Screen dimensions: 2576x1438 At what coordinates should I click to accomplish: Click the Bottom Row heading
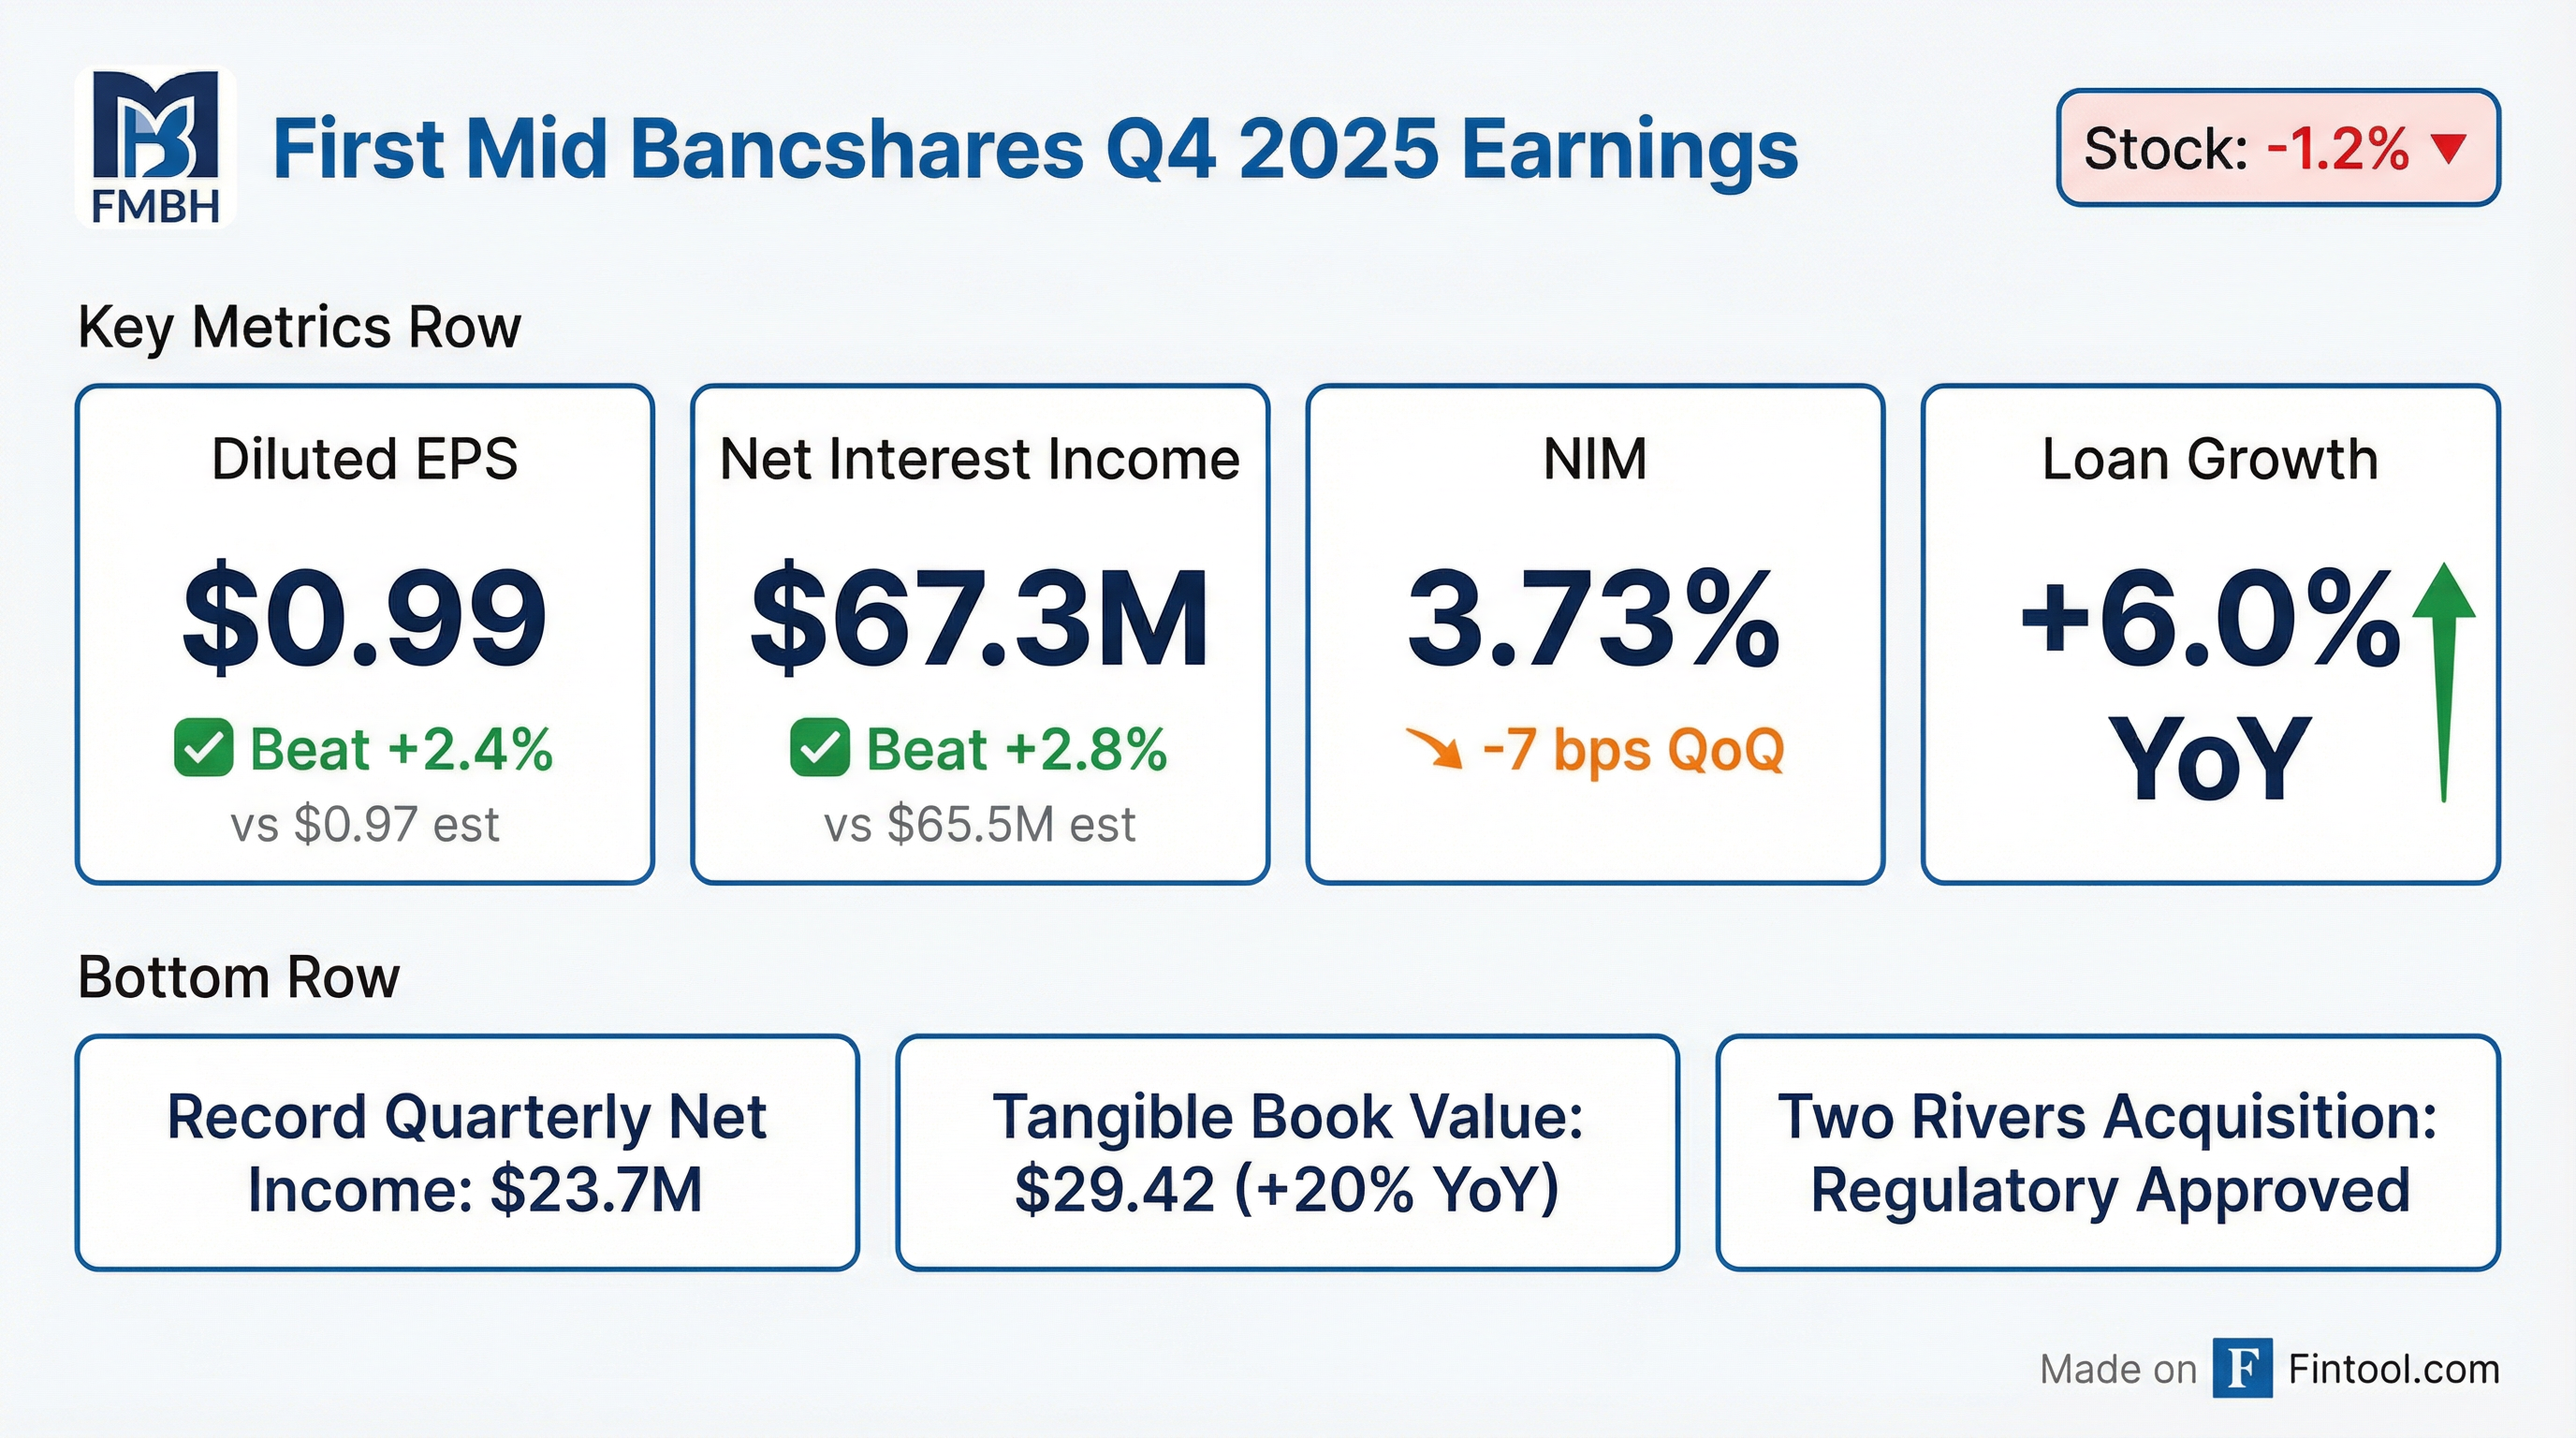pyautogui.click(x=238, y=977)
